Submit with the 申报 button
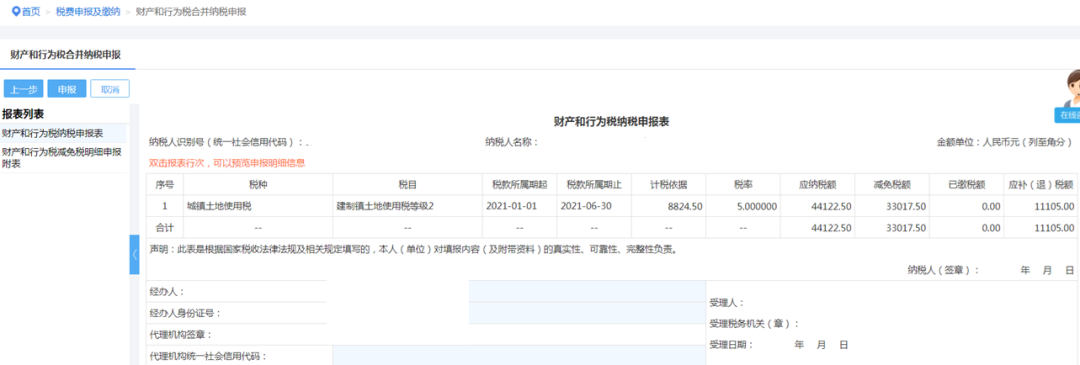Viewport: 1080px width, 365px height. [67, 89]
